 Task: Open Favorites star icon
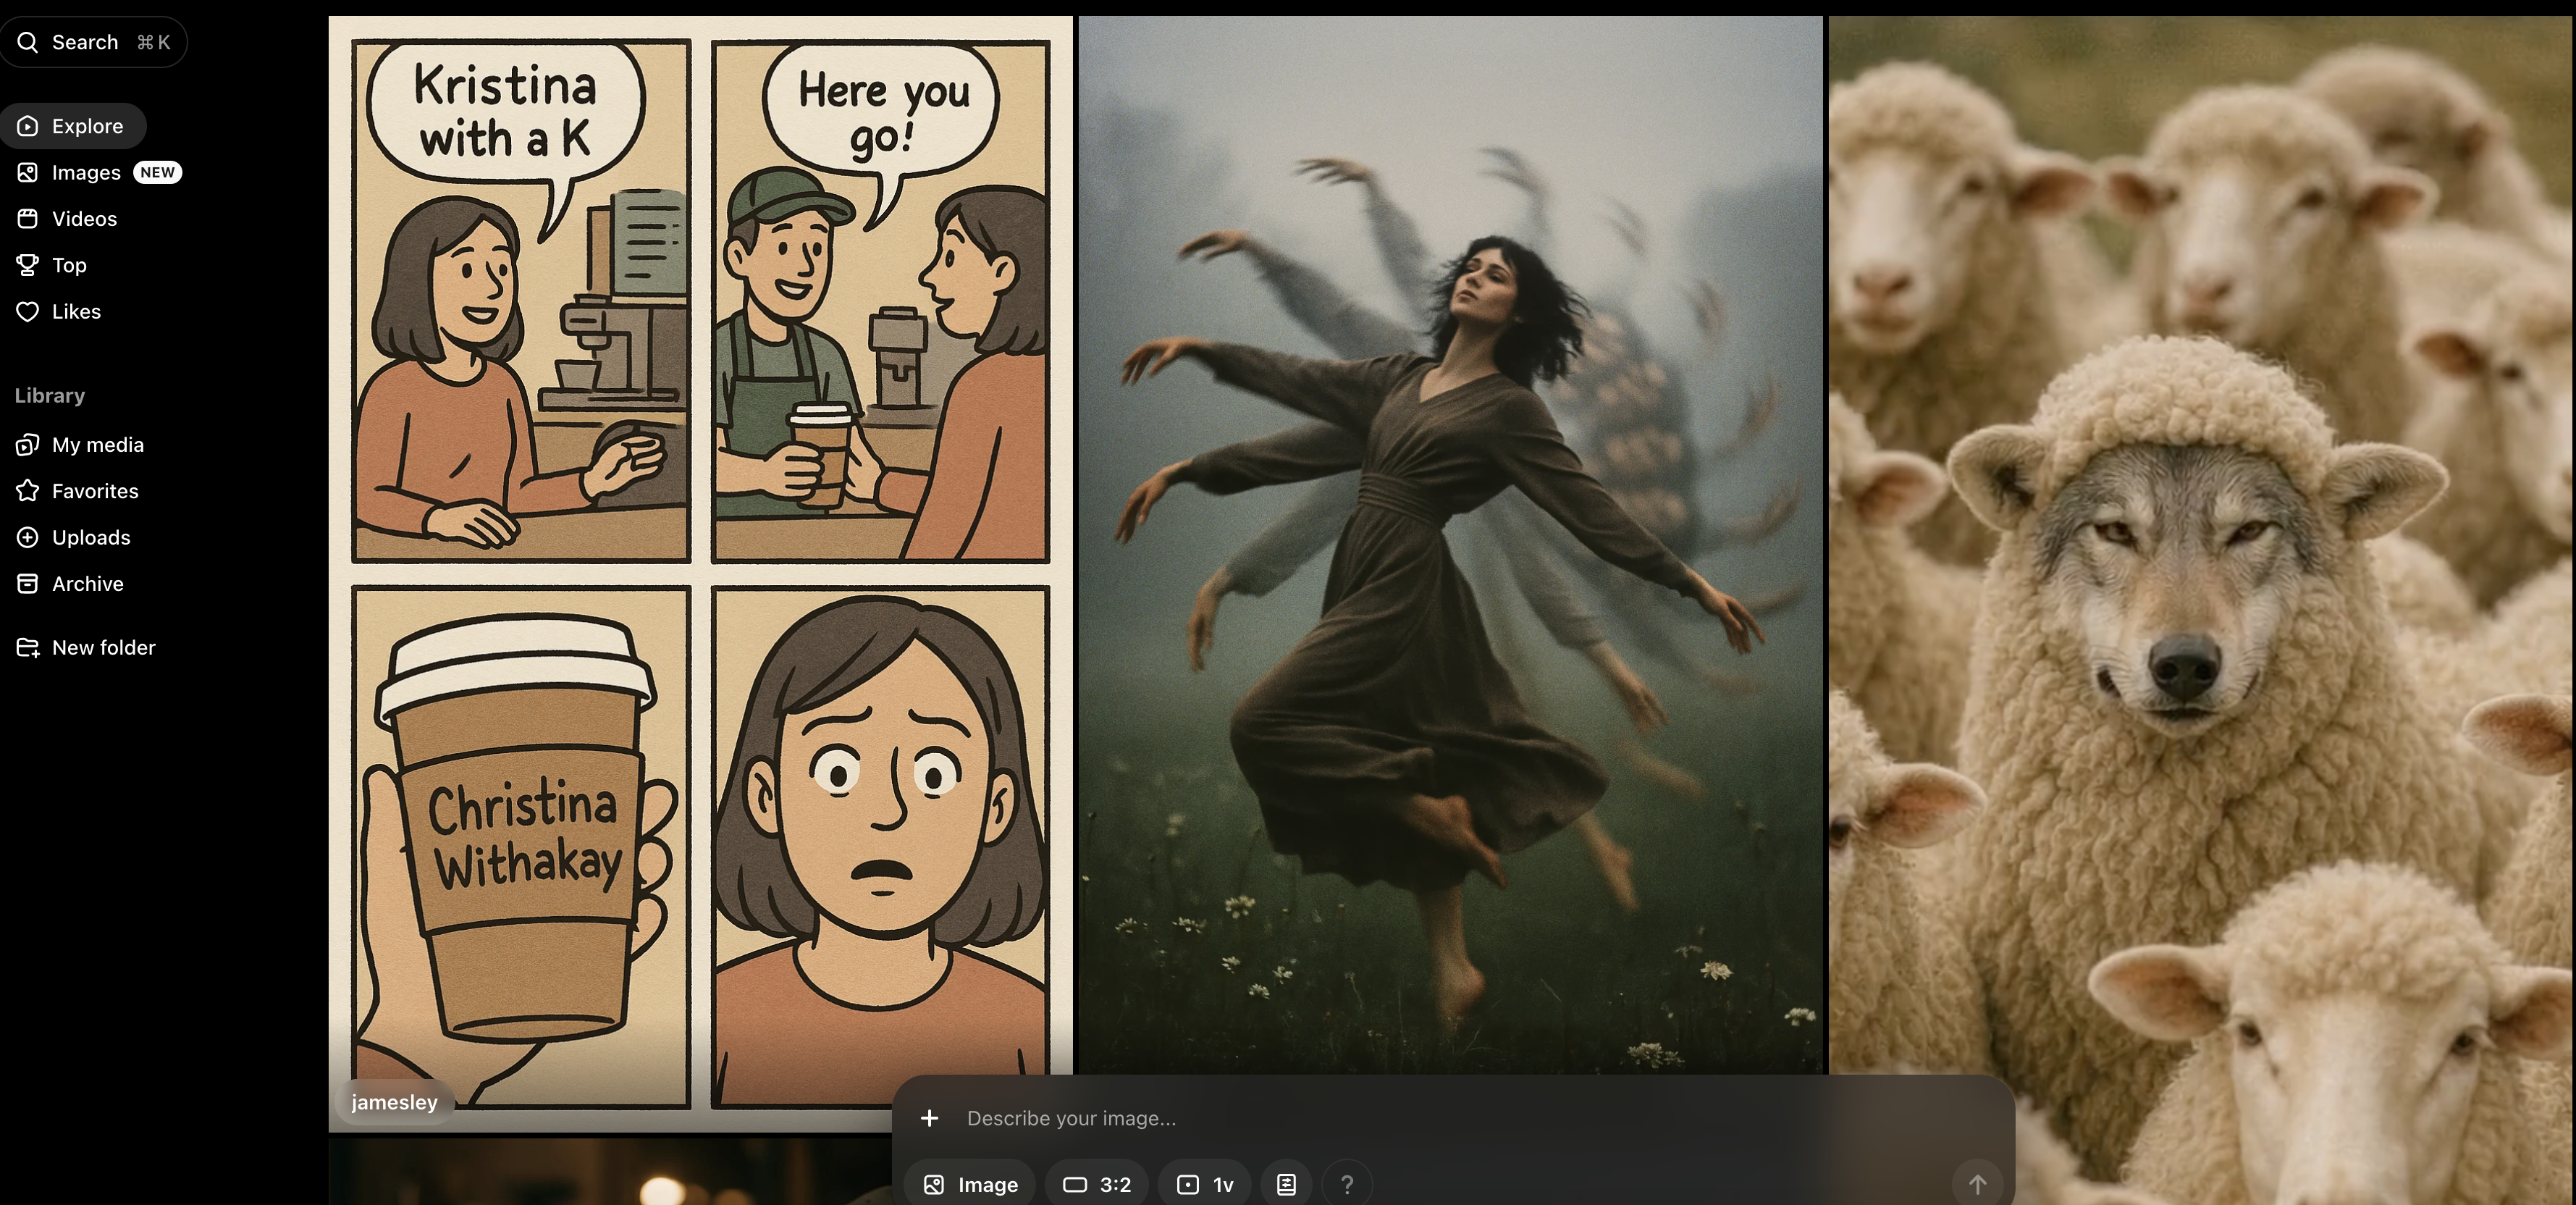(28, 491)
